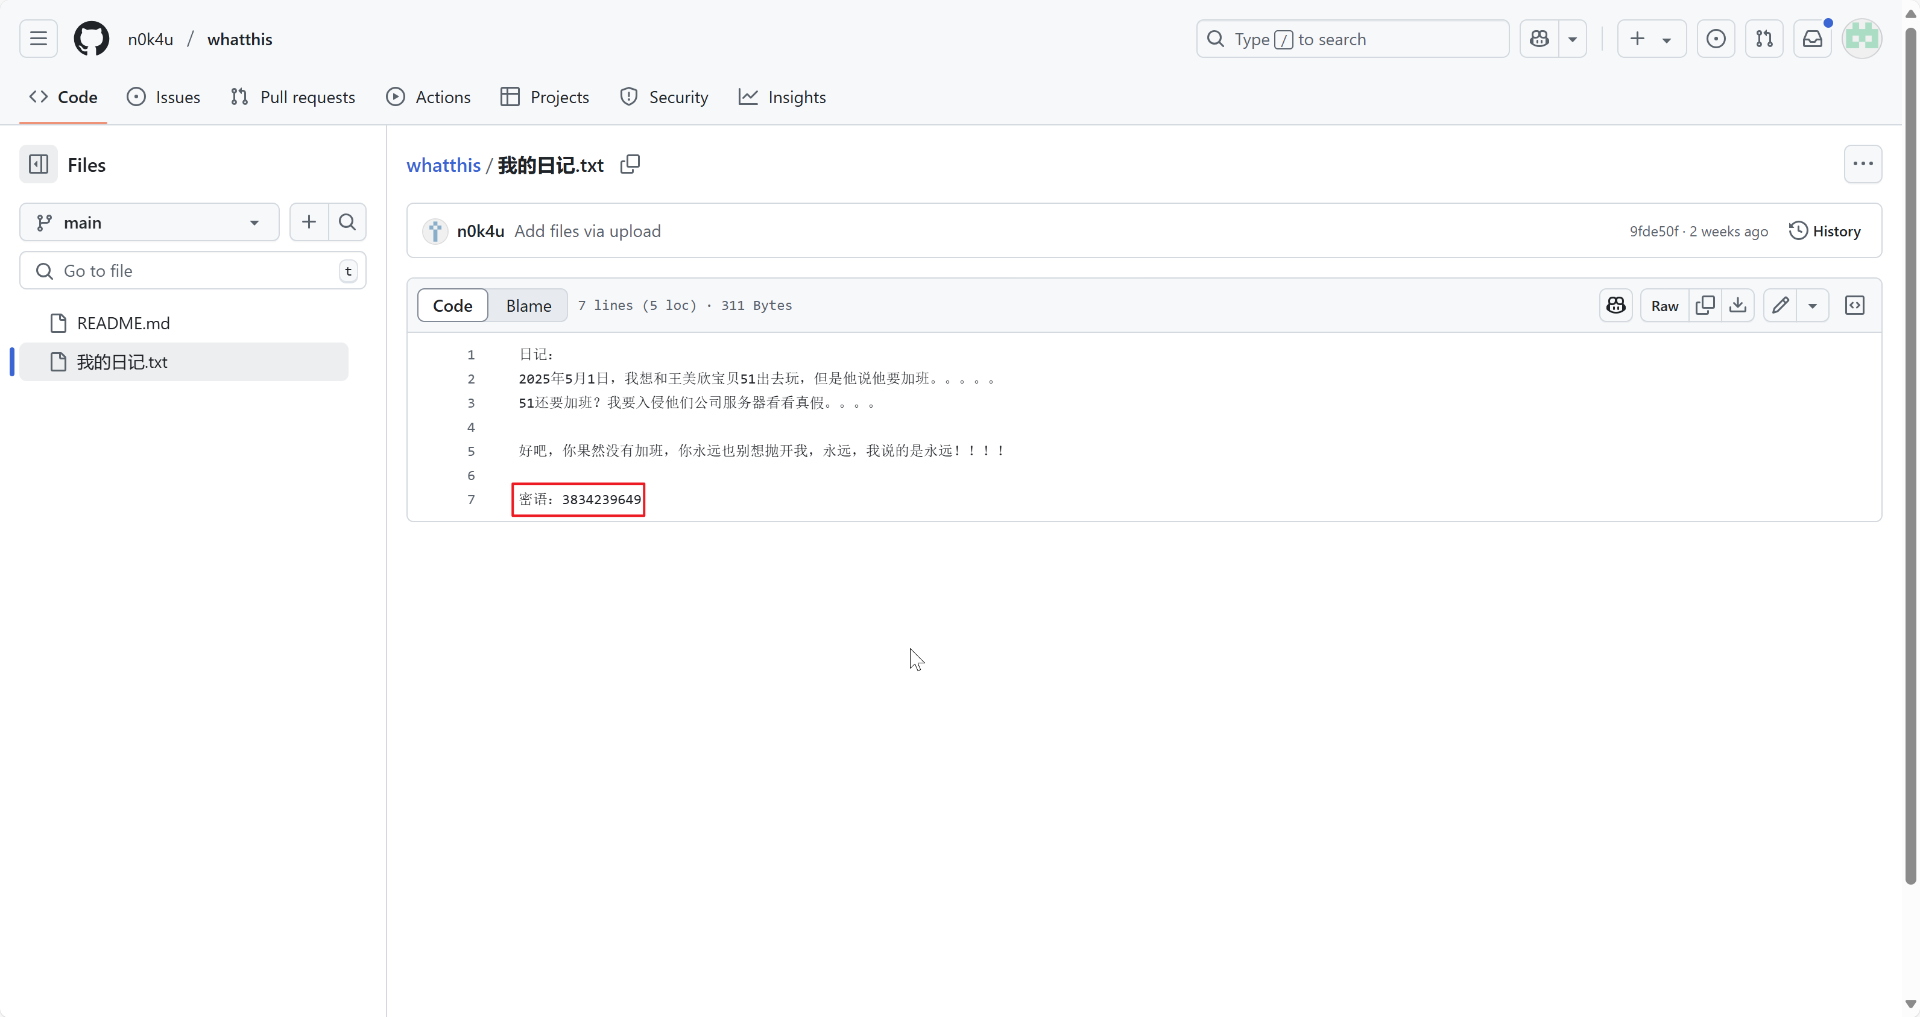
Task: View file History
Action: [1825, 231]
